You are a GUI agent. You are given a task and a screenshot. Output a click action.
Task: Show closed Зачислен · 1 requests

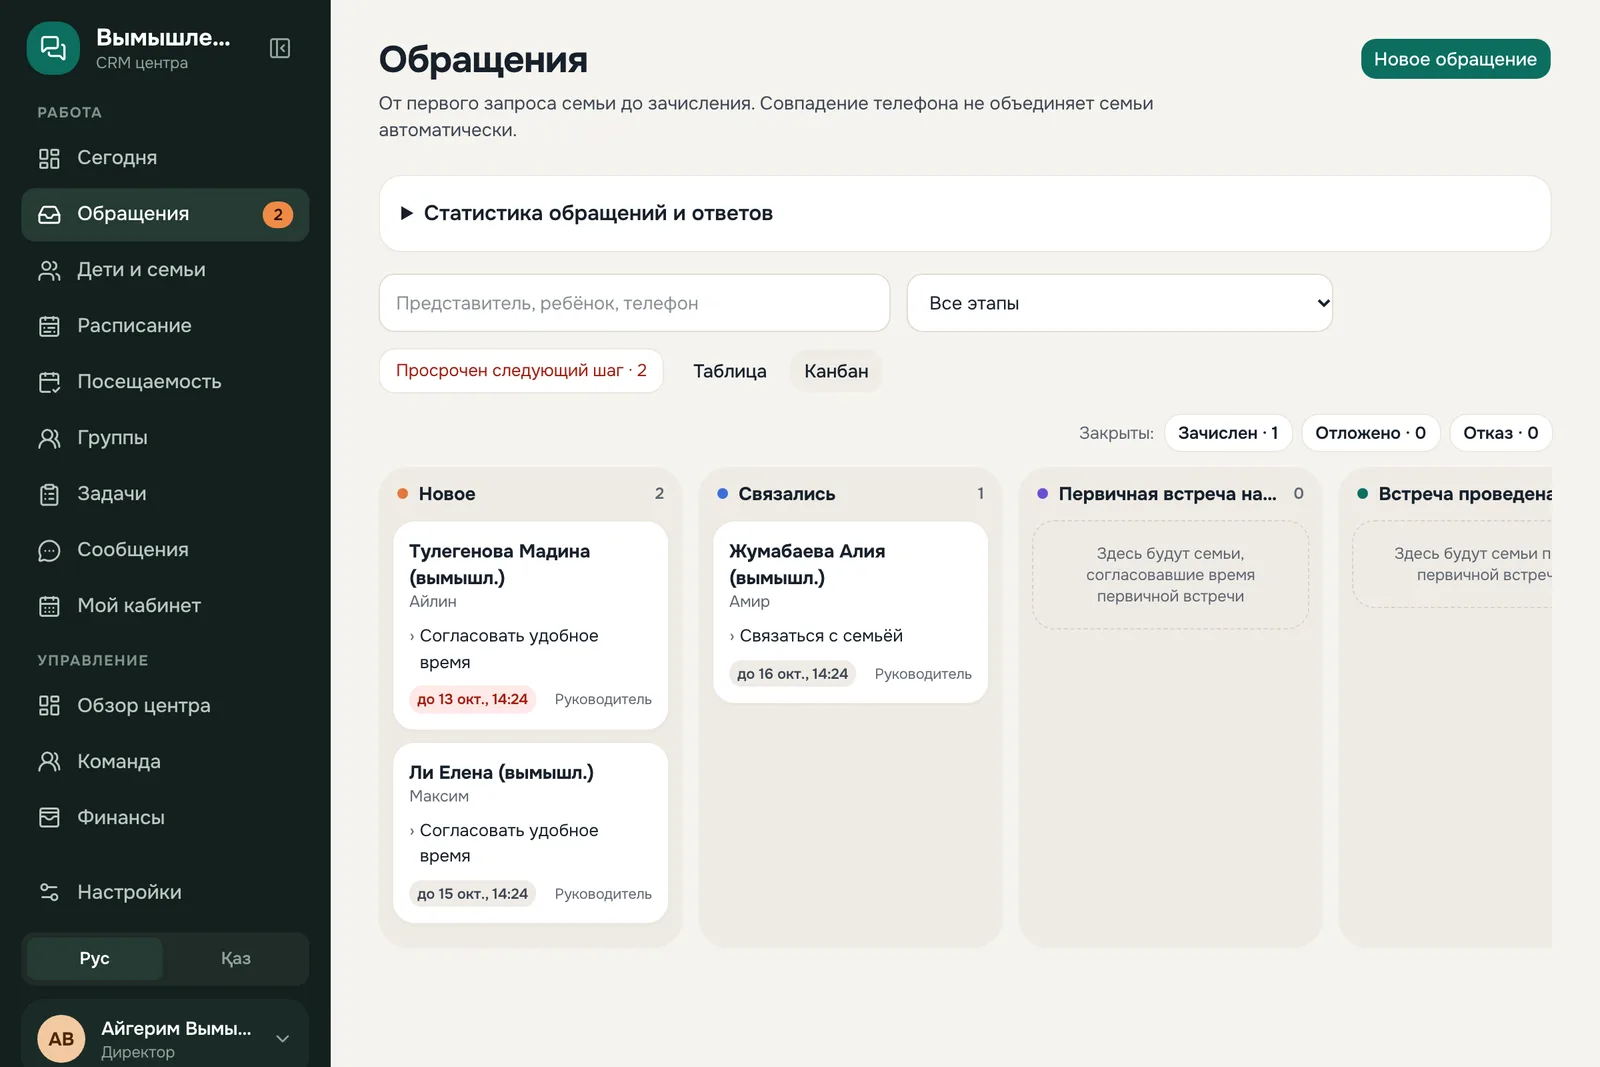click(x=1228, y=433)
